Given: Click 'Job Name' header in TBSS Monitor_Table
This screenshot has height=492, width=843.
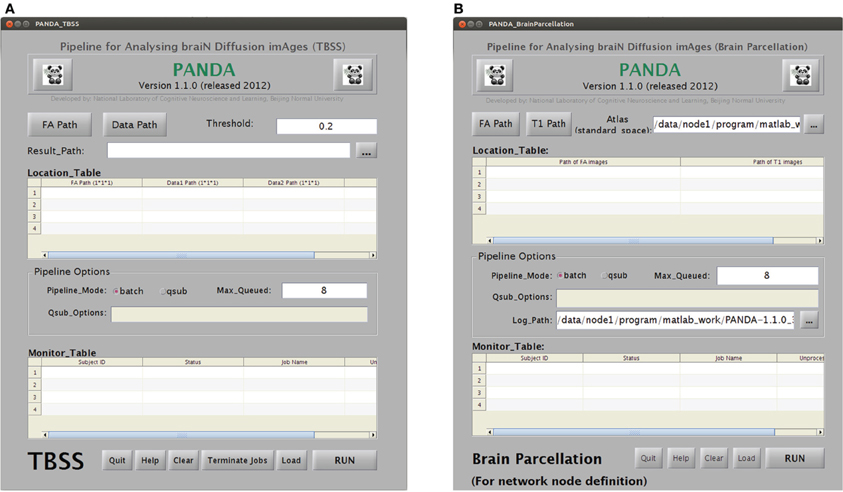Looking at the screenshot, I should pyautogui.click(x=294, y=362).
